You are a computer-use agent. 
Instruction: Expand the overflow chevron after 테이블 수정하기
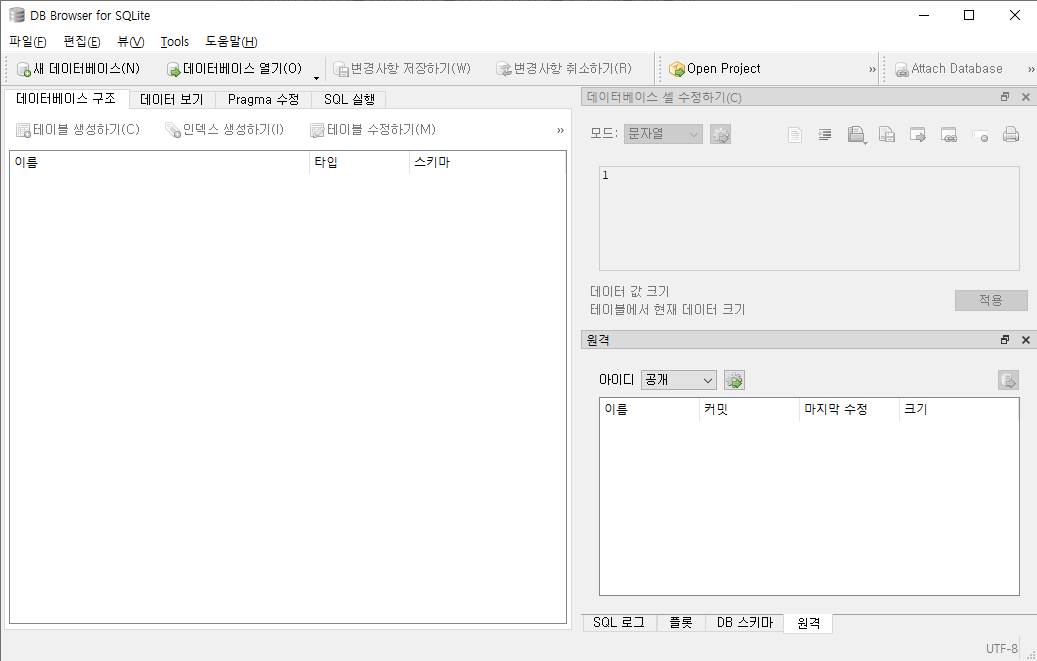pyautogui.click(x=560, y=130)
